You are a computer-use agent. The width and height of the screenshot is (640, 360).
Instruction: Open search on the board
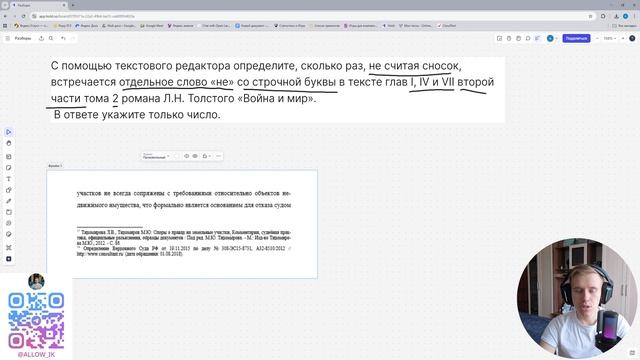[51, 38]
